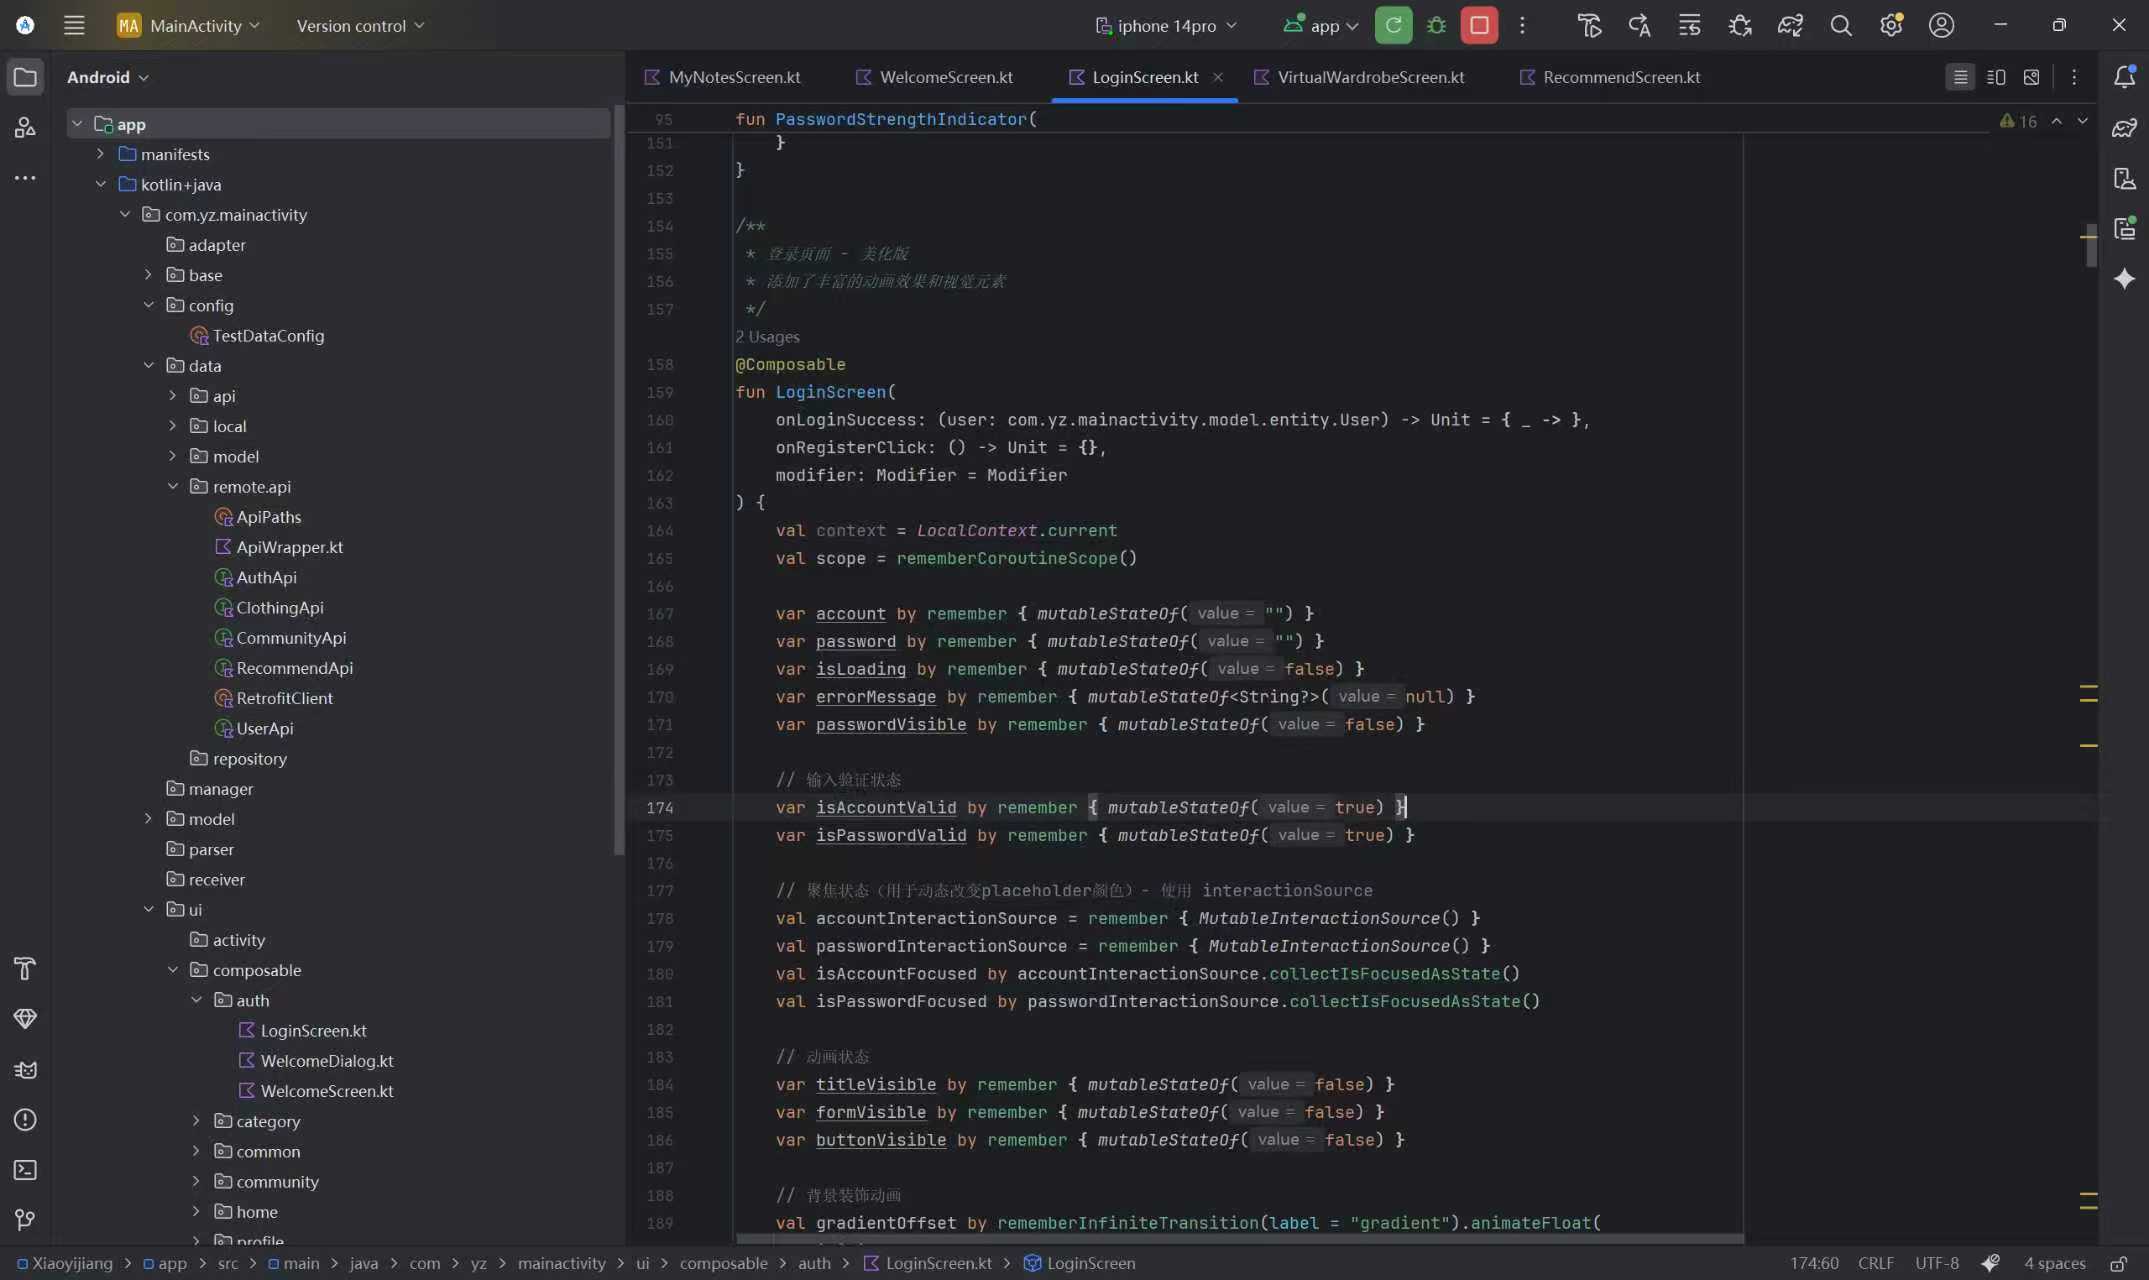Switch editor to Split view mode

click(1996, 77)
